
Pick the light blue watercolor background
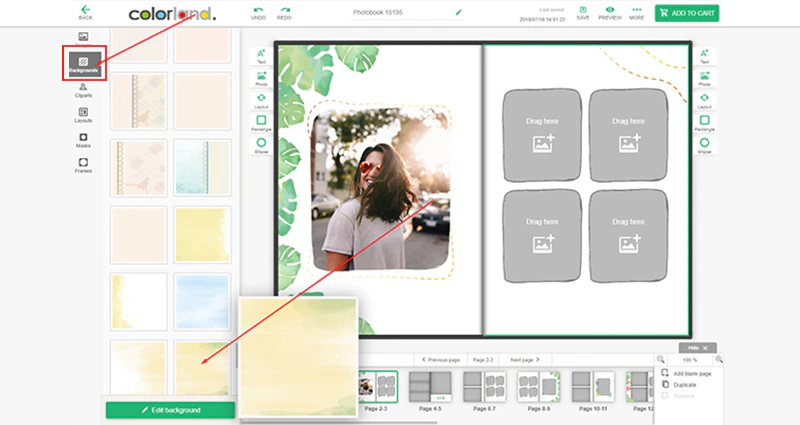202,302
